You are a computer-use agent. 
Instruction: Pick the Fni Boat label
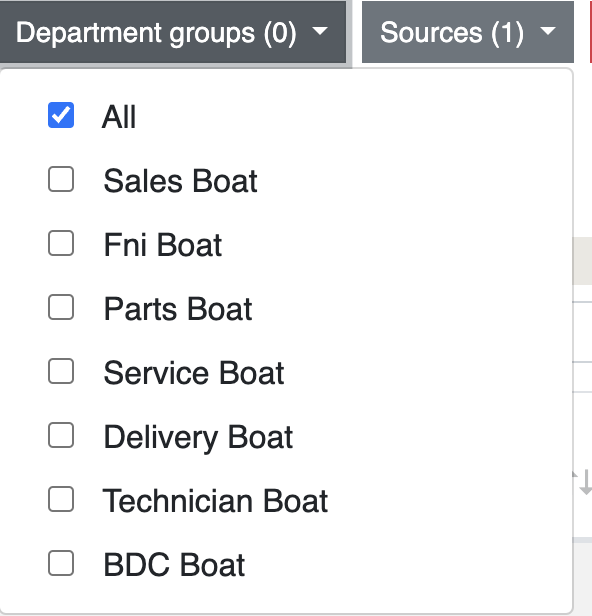coord(163,245)
